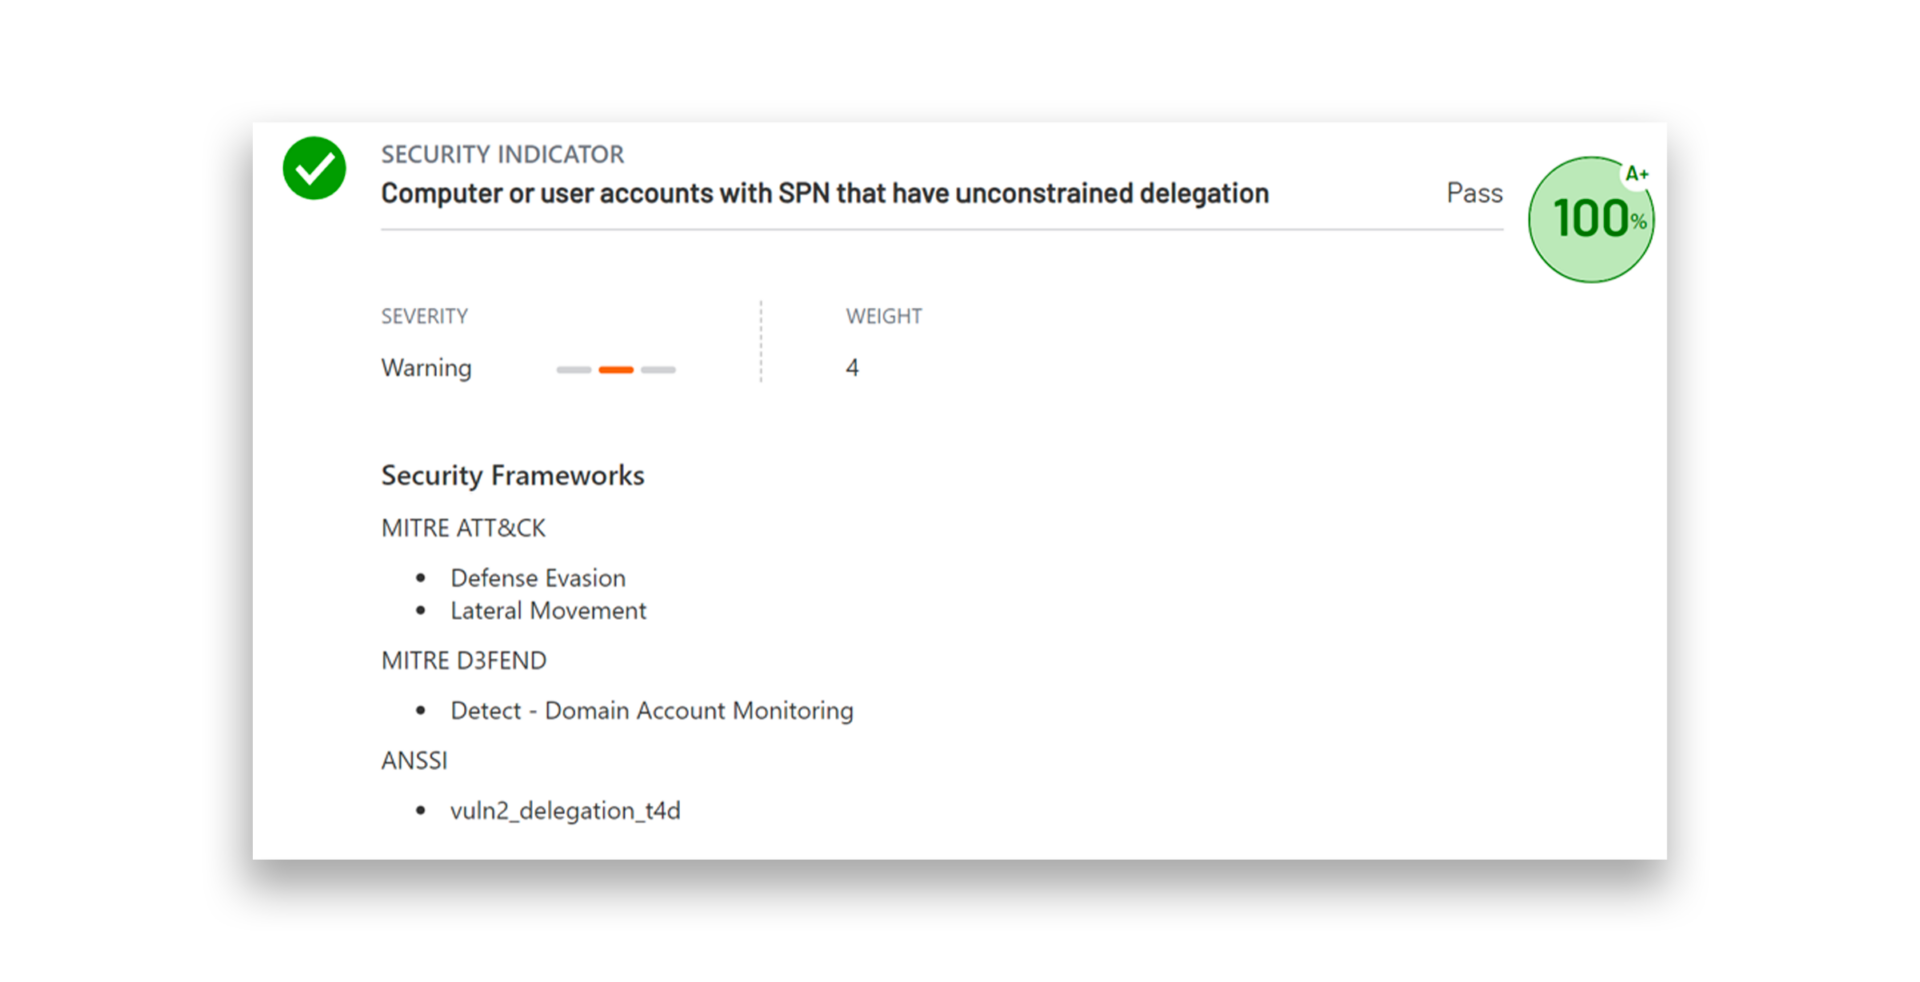This screenshot has width=1920, height=982.
Task: Click the Warning severity indicator icon
Action: click(616, 369)
